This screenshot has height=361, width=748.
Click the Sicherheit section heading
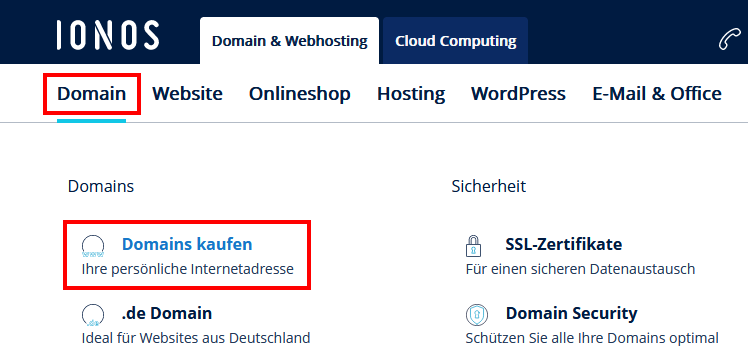[488, 186]
